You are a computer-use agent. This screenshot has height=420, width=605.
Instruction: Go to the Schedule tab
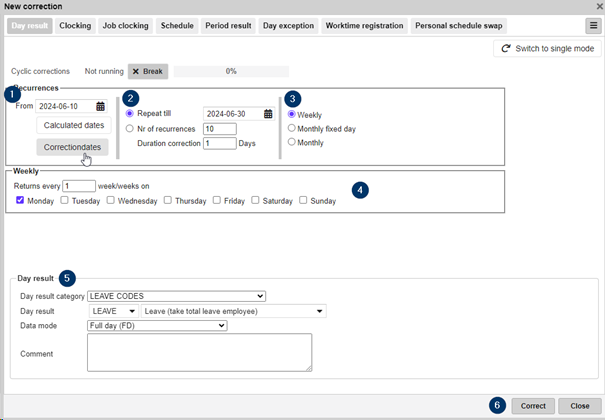(177, 26)
